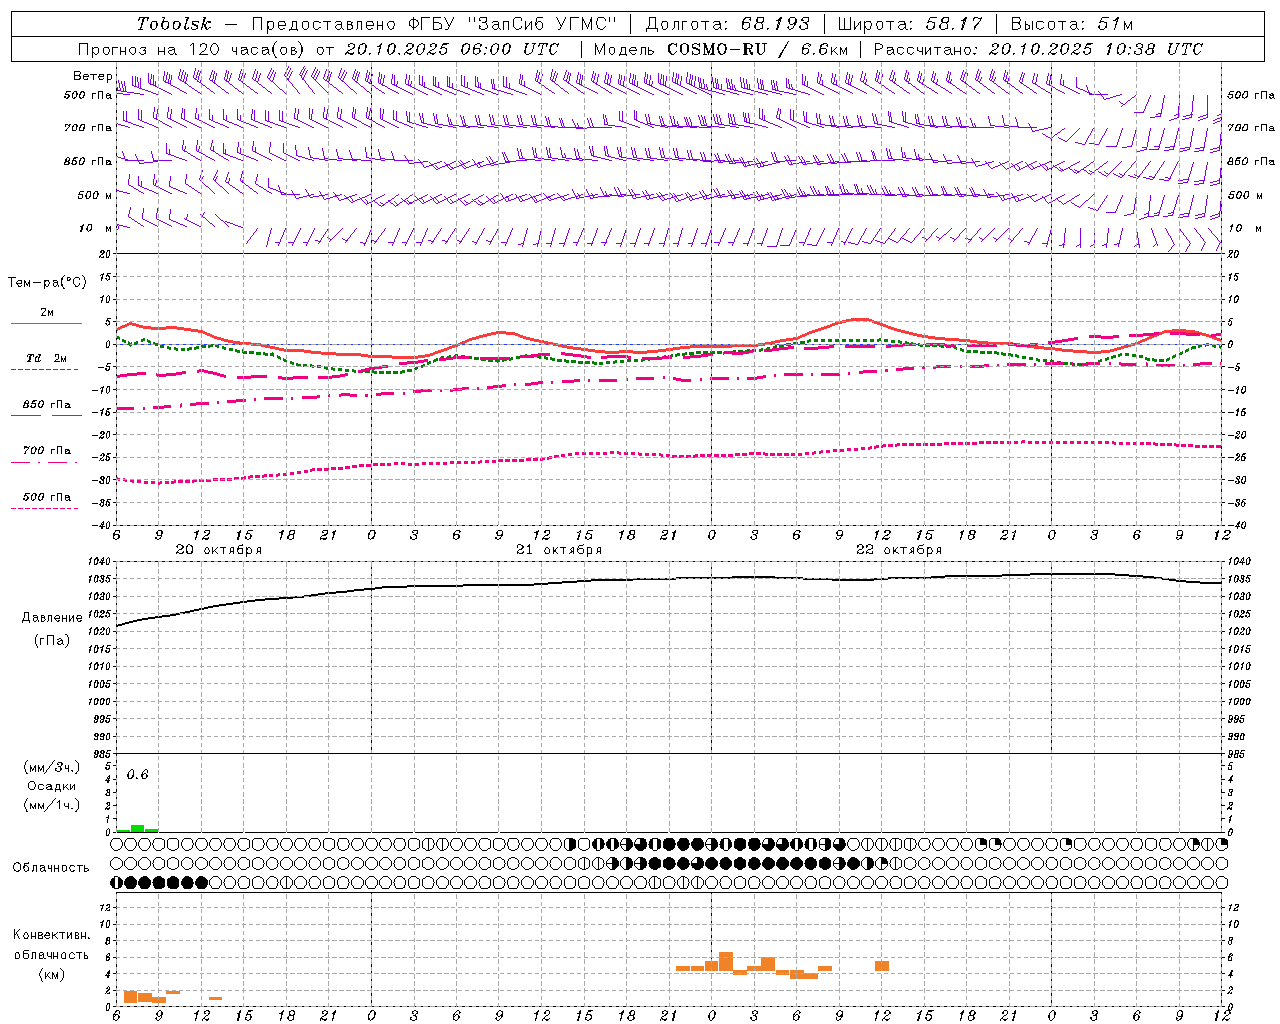Click the '500 гПа' temperature legend entry
Viewport: 1280px width, 1024px height.
47,497
